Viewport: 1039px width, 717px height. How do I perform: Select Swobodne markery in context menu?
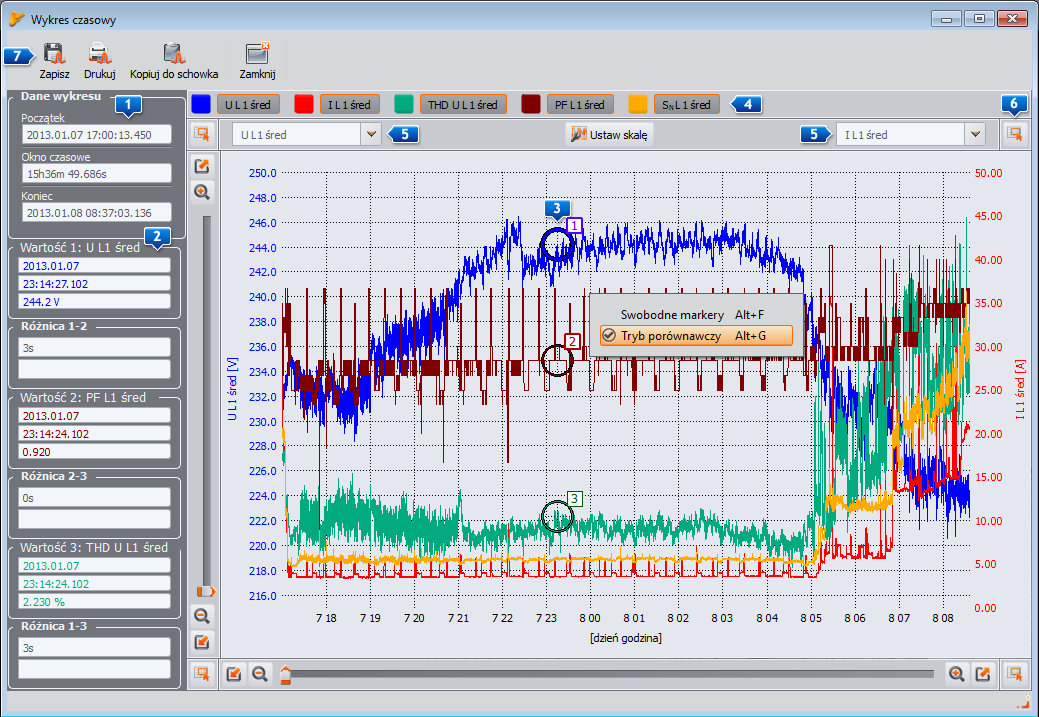[692, 315]
